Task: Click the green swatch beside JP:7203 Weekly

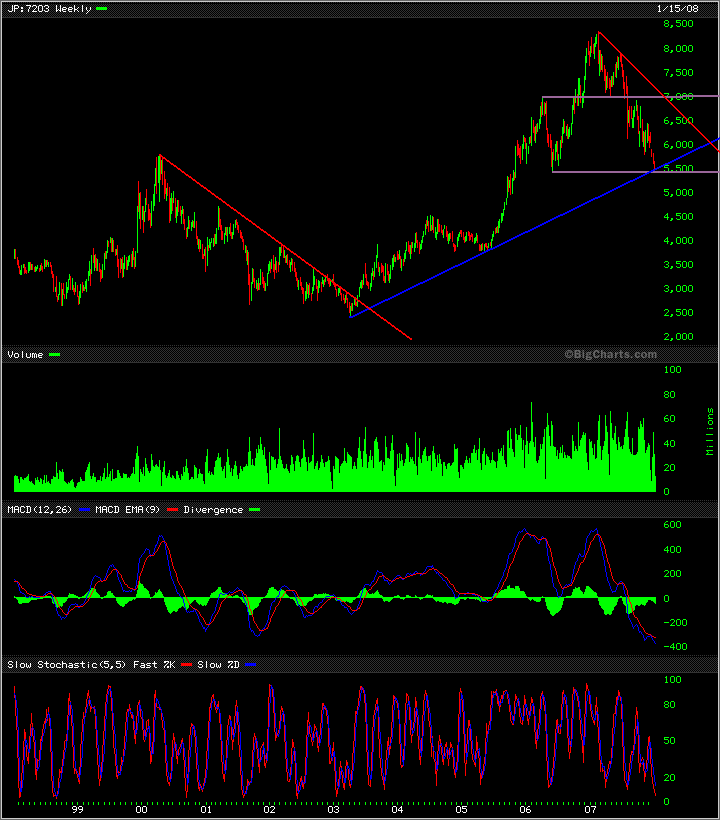Action: (101, 8)
